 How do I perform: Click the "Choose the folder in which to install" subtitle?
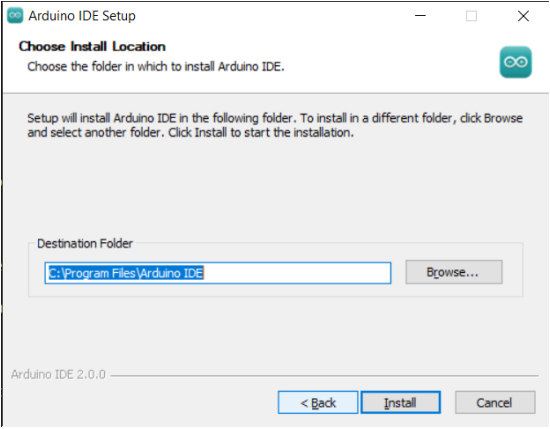pos(156,66)
